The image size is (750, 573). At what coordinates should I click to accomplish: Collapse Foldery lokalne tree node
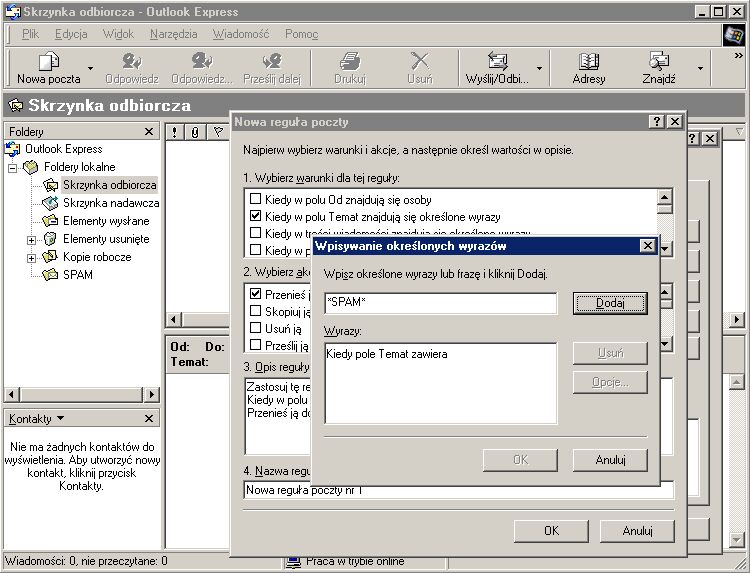[13, 168]
